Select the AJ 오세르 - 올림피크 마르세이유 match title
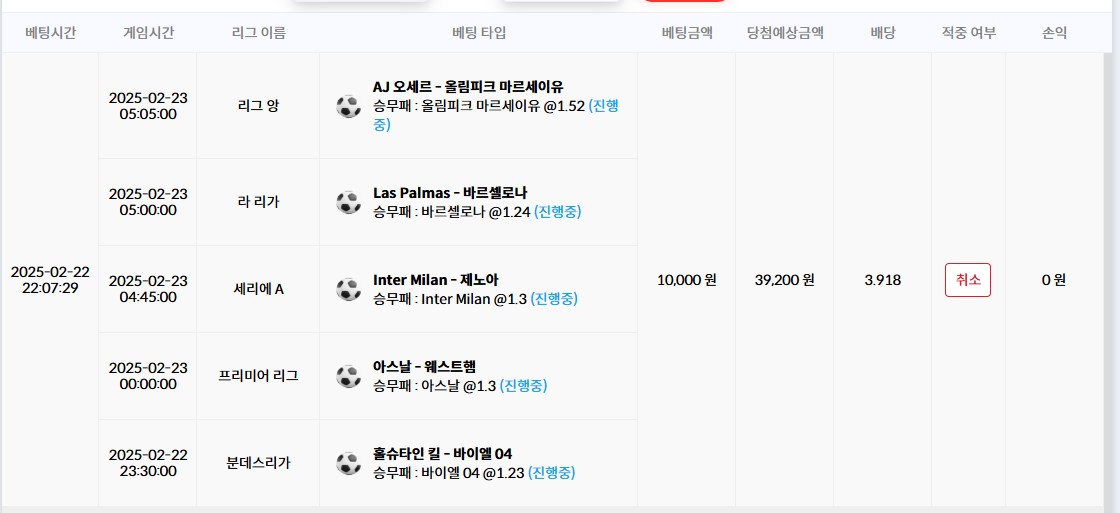 468,87
